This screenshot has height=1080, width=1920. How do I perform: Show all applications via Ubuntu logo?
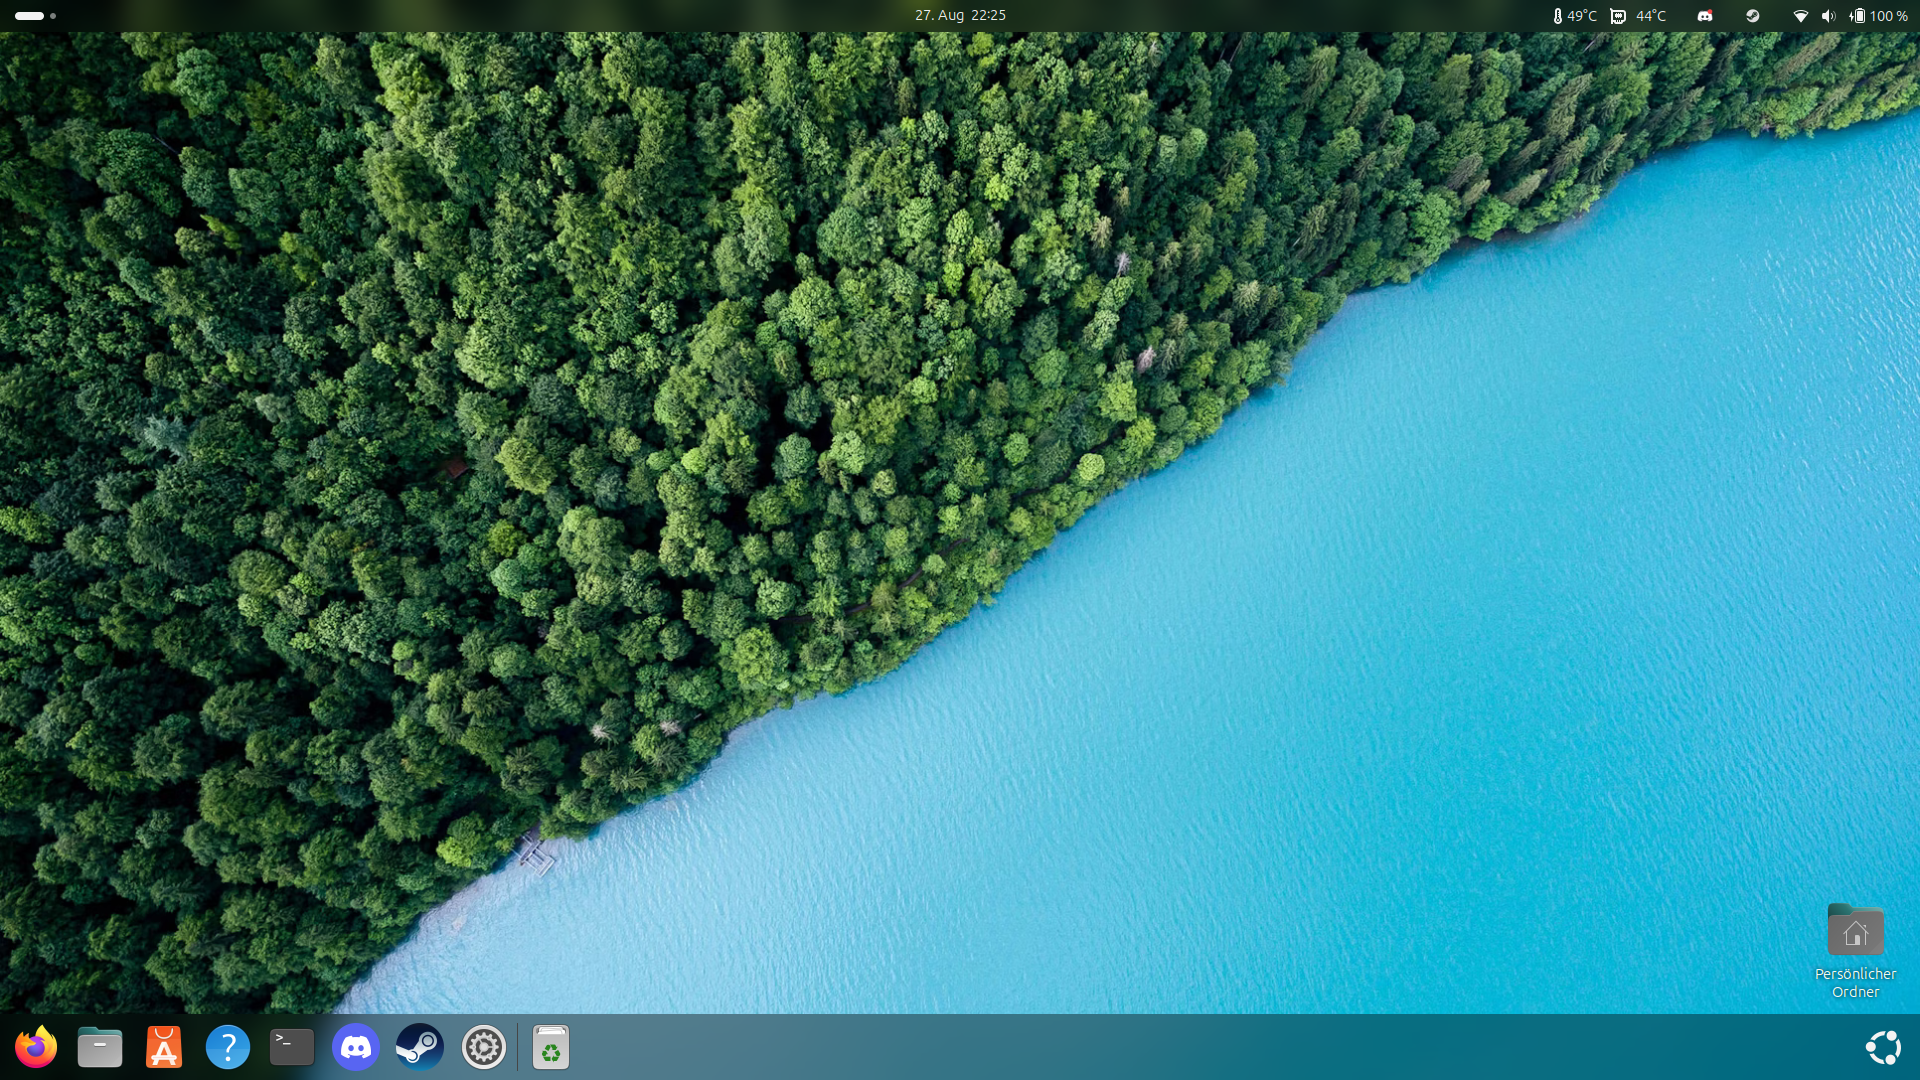point(1883,1047)
